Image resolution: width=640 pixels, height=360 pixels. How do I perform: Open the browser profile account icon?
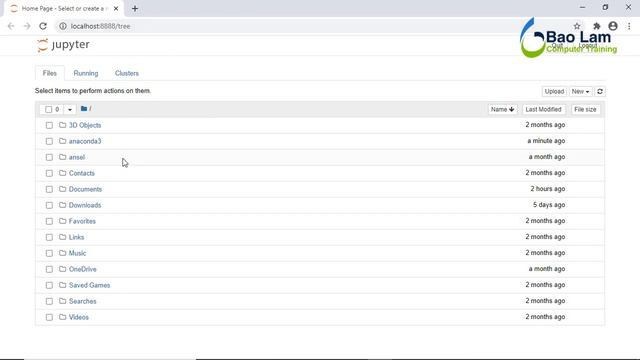(613, 26)
